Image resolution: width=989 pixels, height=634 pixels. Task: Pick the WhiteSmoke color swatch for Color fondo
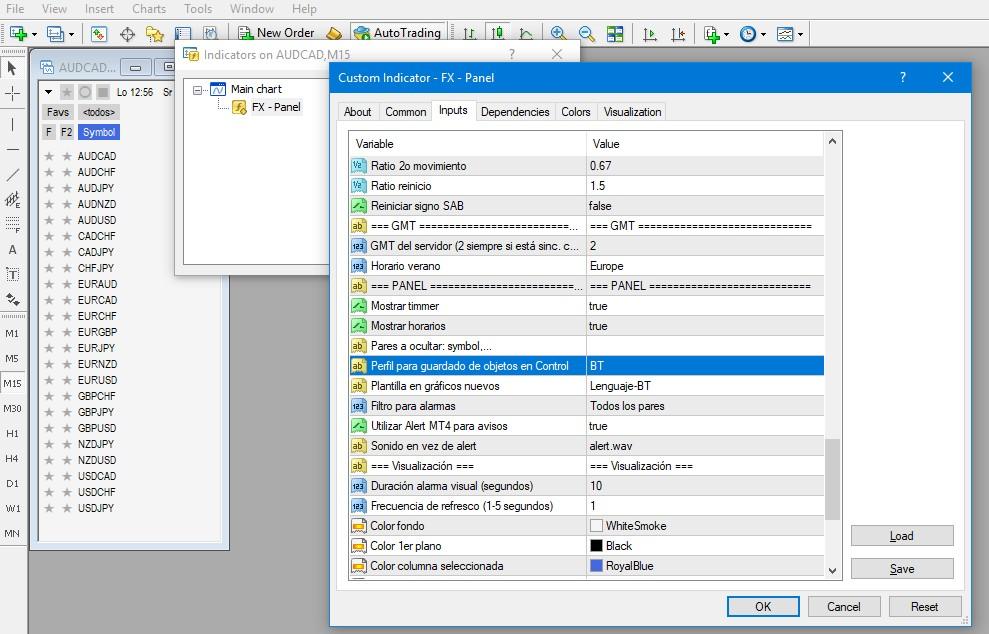point(596,525)
